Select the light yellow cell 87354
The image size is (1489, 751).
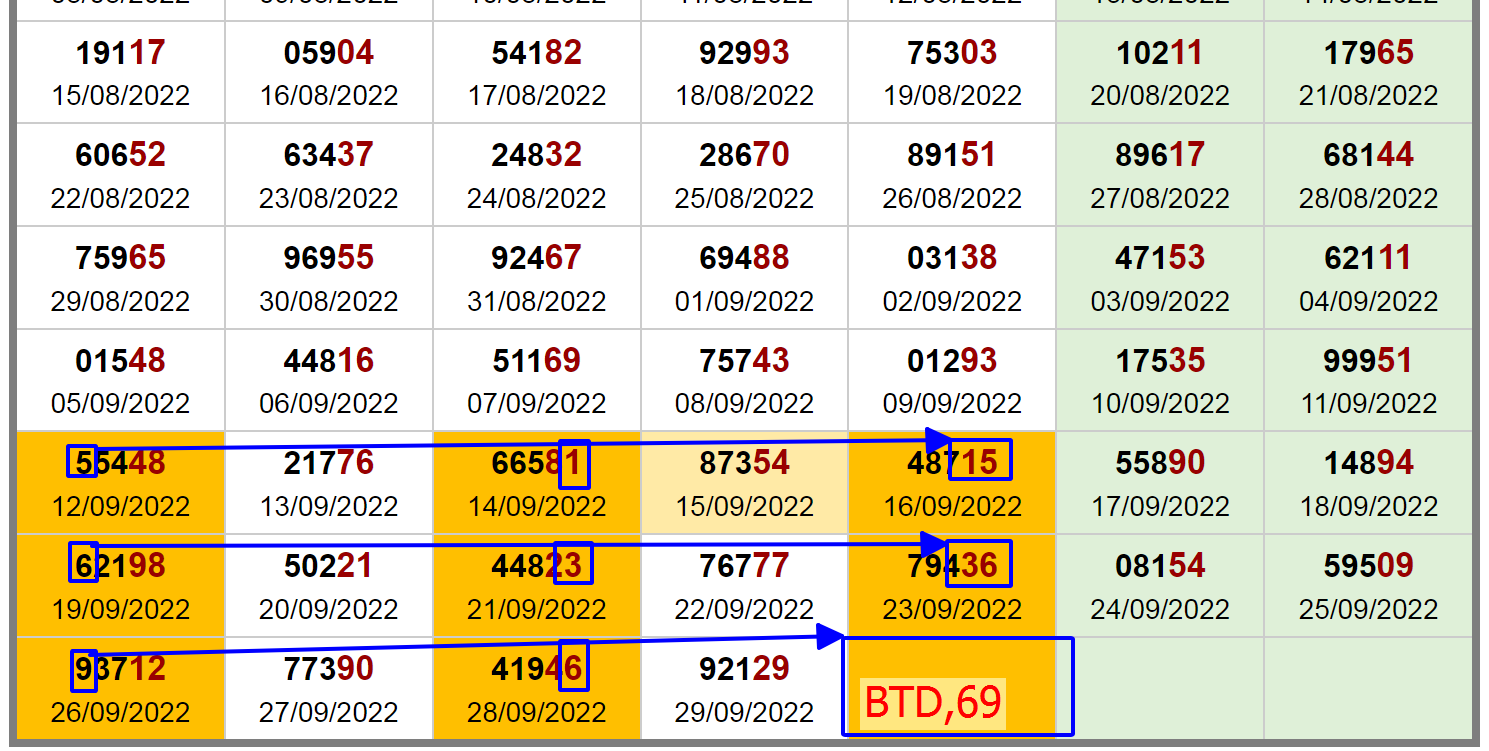[744, 482]
